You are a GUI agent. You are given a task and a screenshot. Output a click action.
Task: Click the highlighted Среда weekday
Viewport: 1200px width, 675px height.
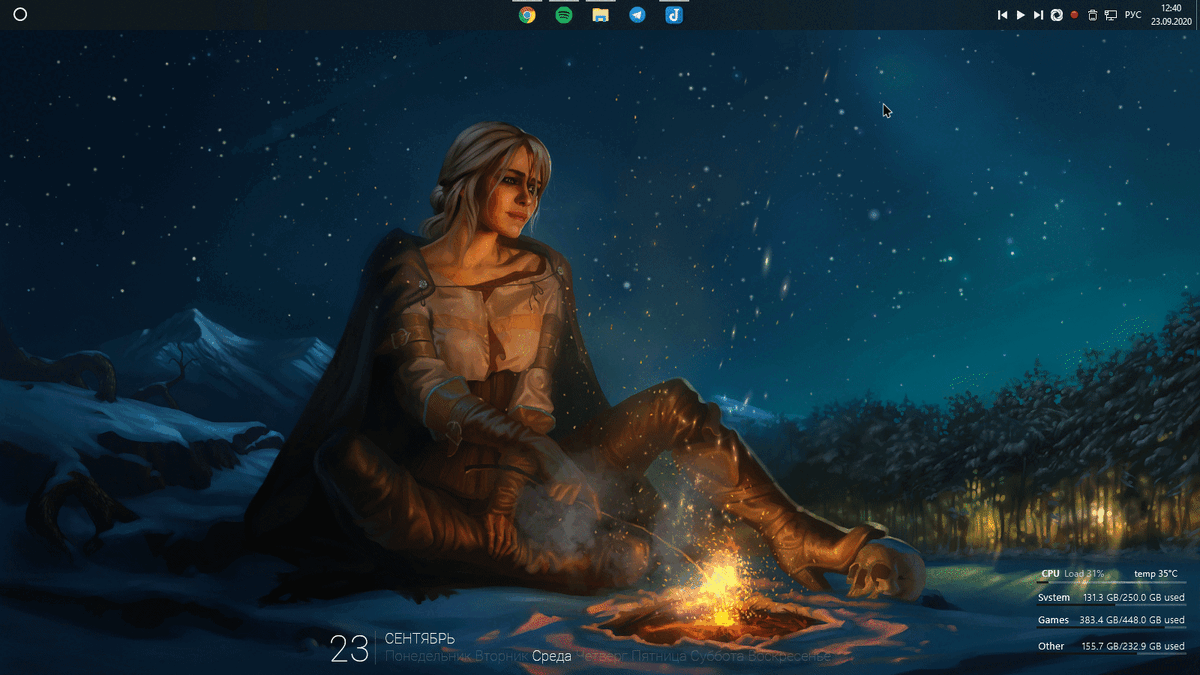pyautogui.click(x=551, y=656)
